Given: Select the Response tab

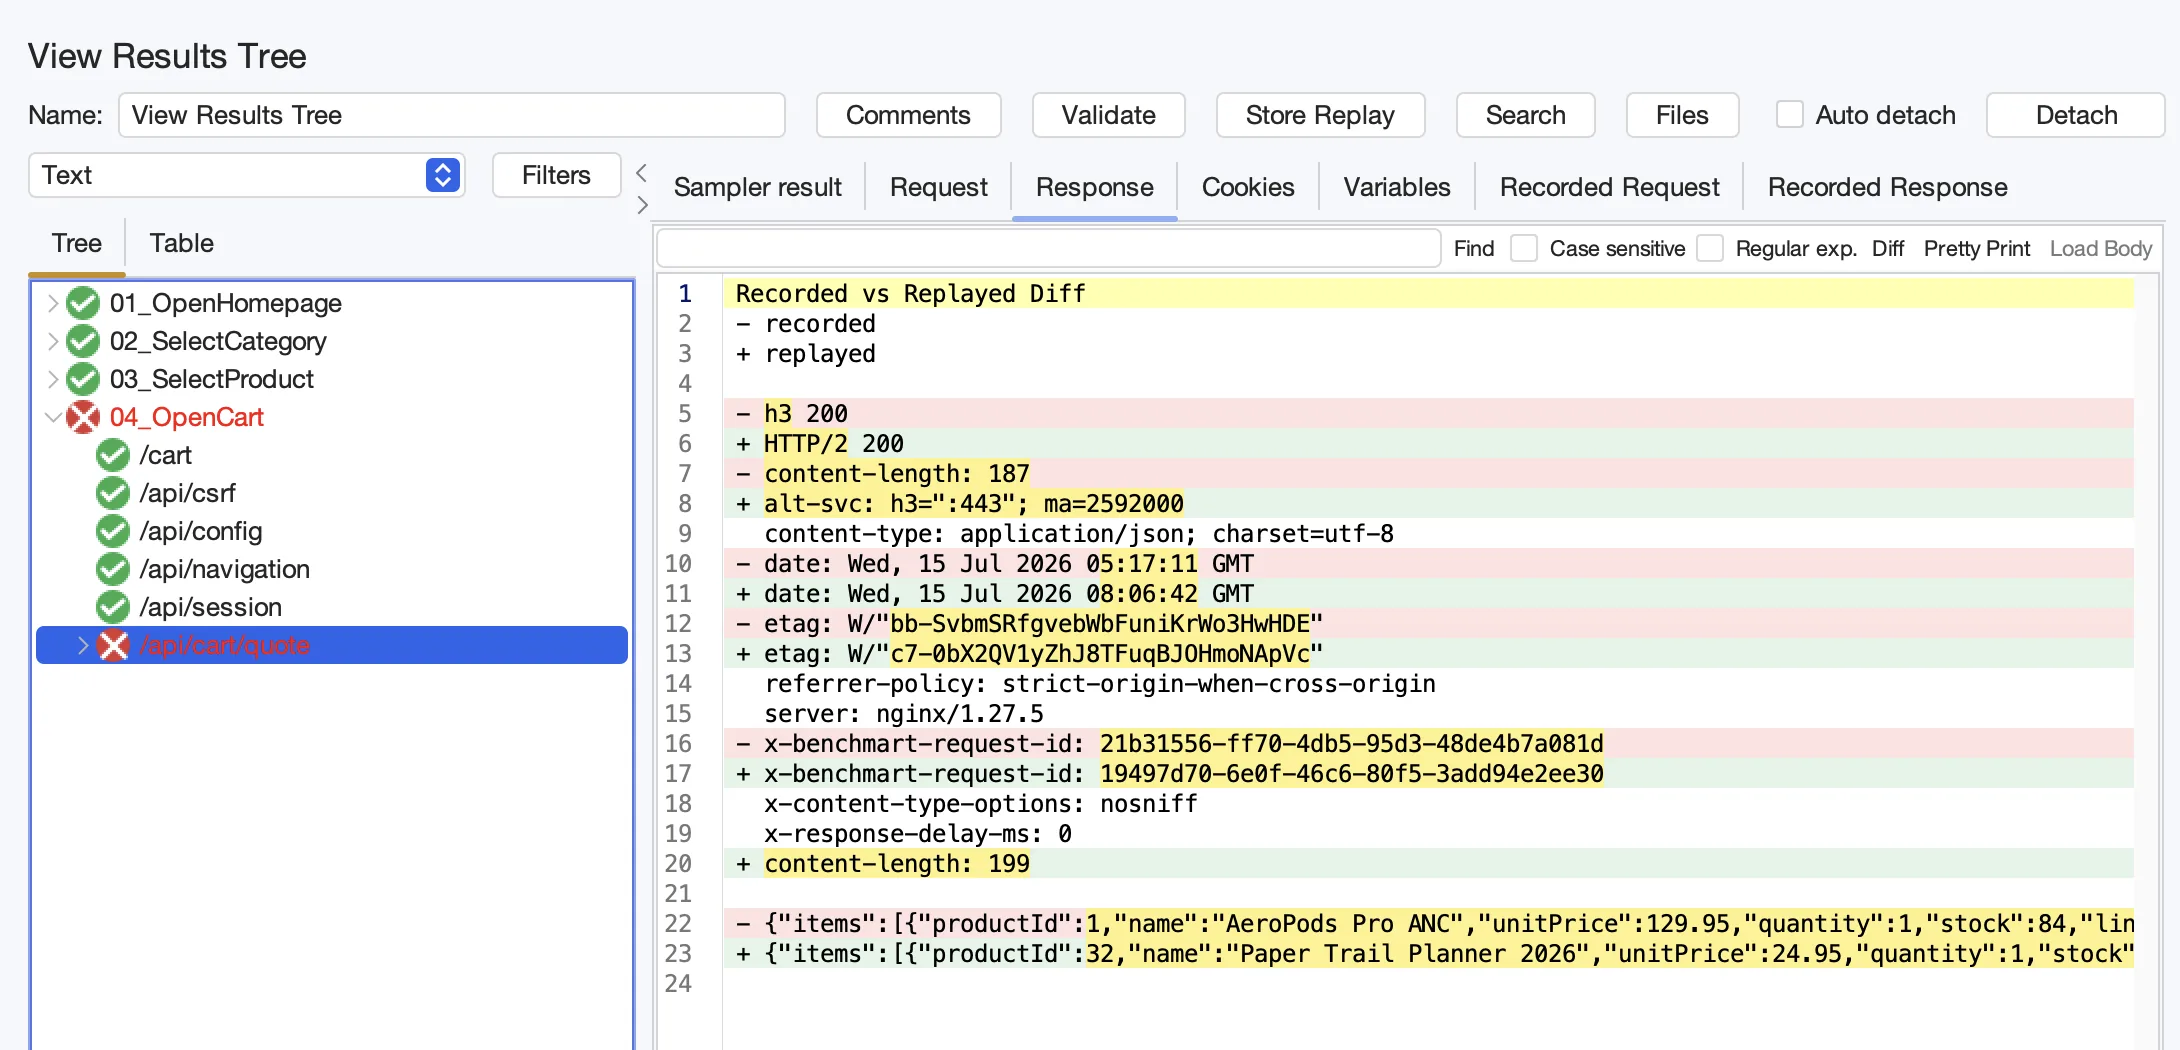Looking at the screenshot, I should [x=1094, y=187].
